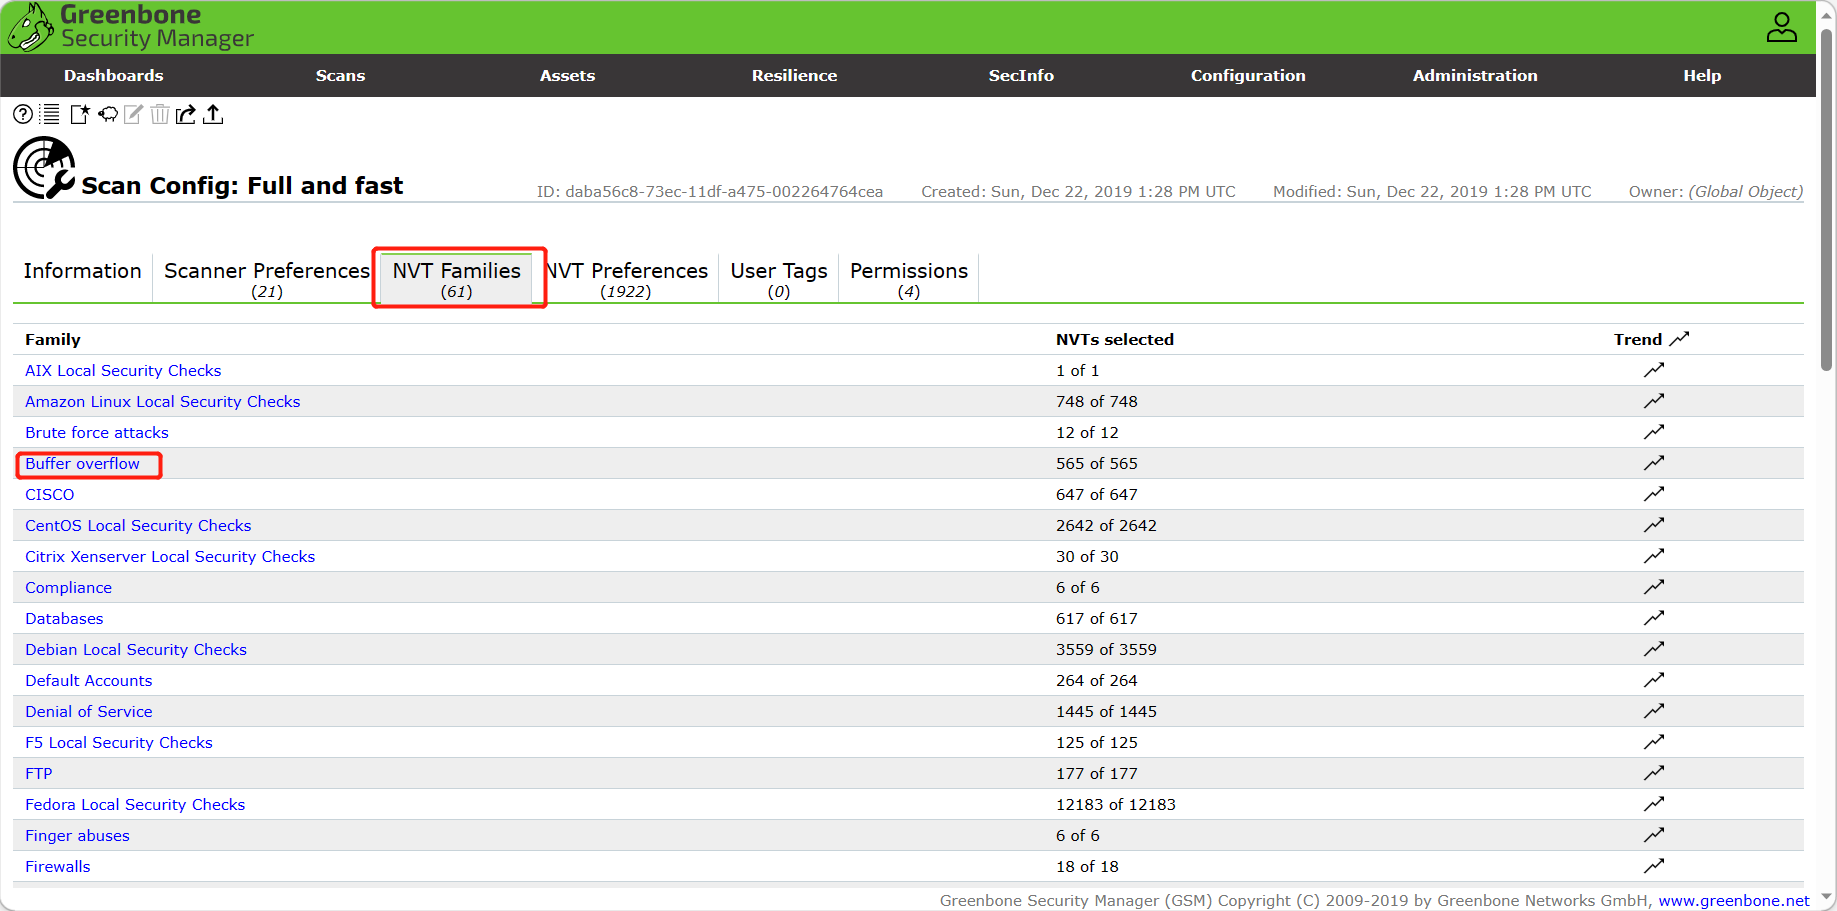Screen dimensions: 1837x911
Task: Open the Scans menu
Action: click(x=340, y=76)
